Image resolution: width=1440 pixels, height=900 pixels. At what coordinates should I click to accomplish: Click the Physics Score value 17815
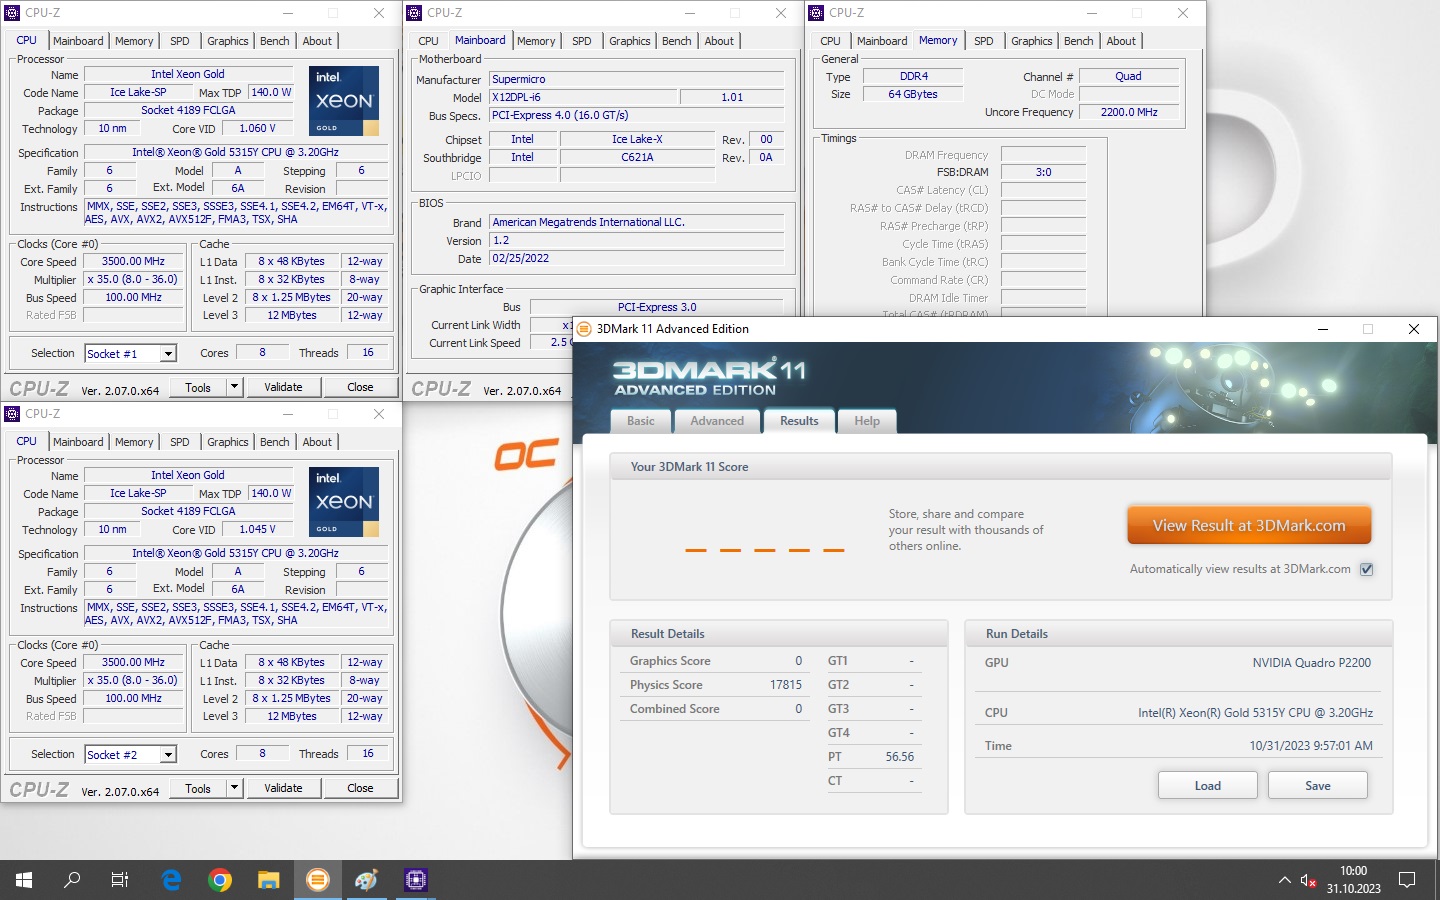785,685
